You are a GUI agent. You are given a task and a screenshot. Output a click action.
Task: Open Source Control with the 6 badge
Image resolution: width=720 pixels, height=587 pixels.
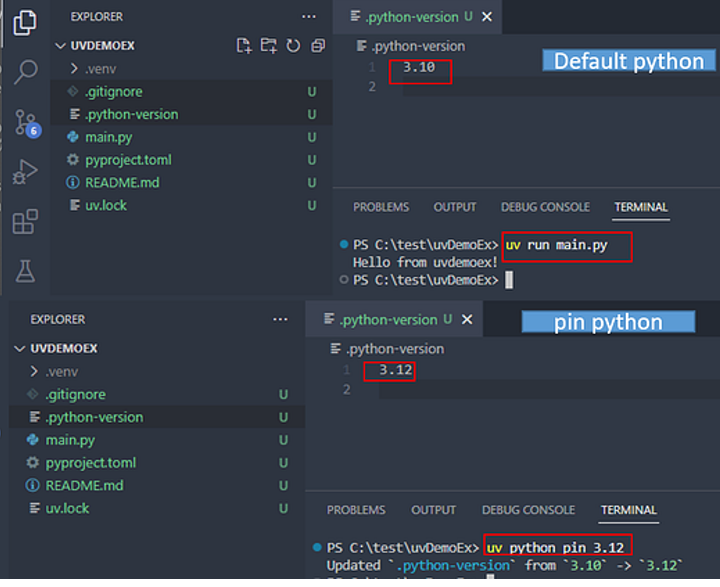[25, 123]
